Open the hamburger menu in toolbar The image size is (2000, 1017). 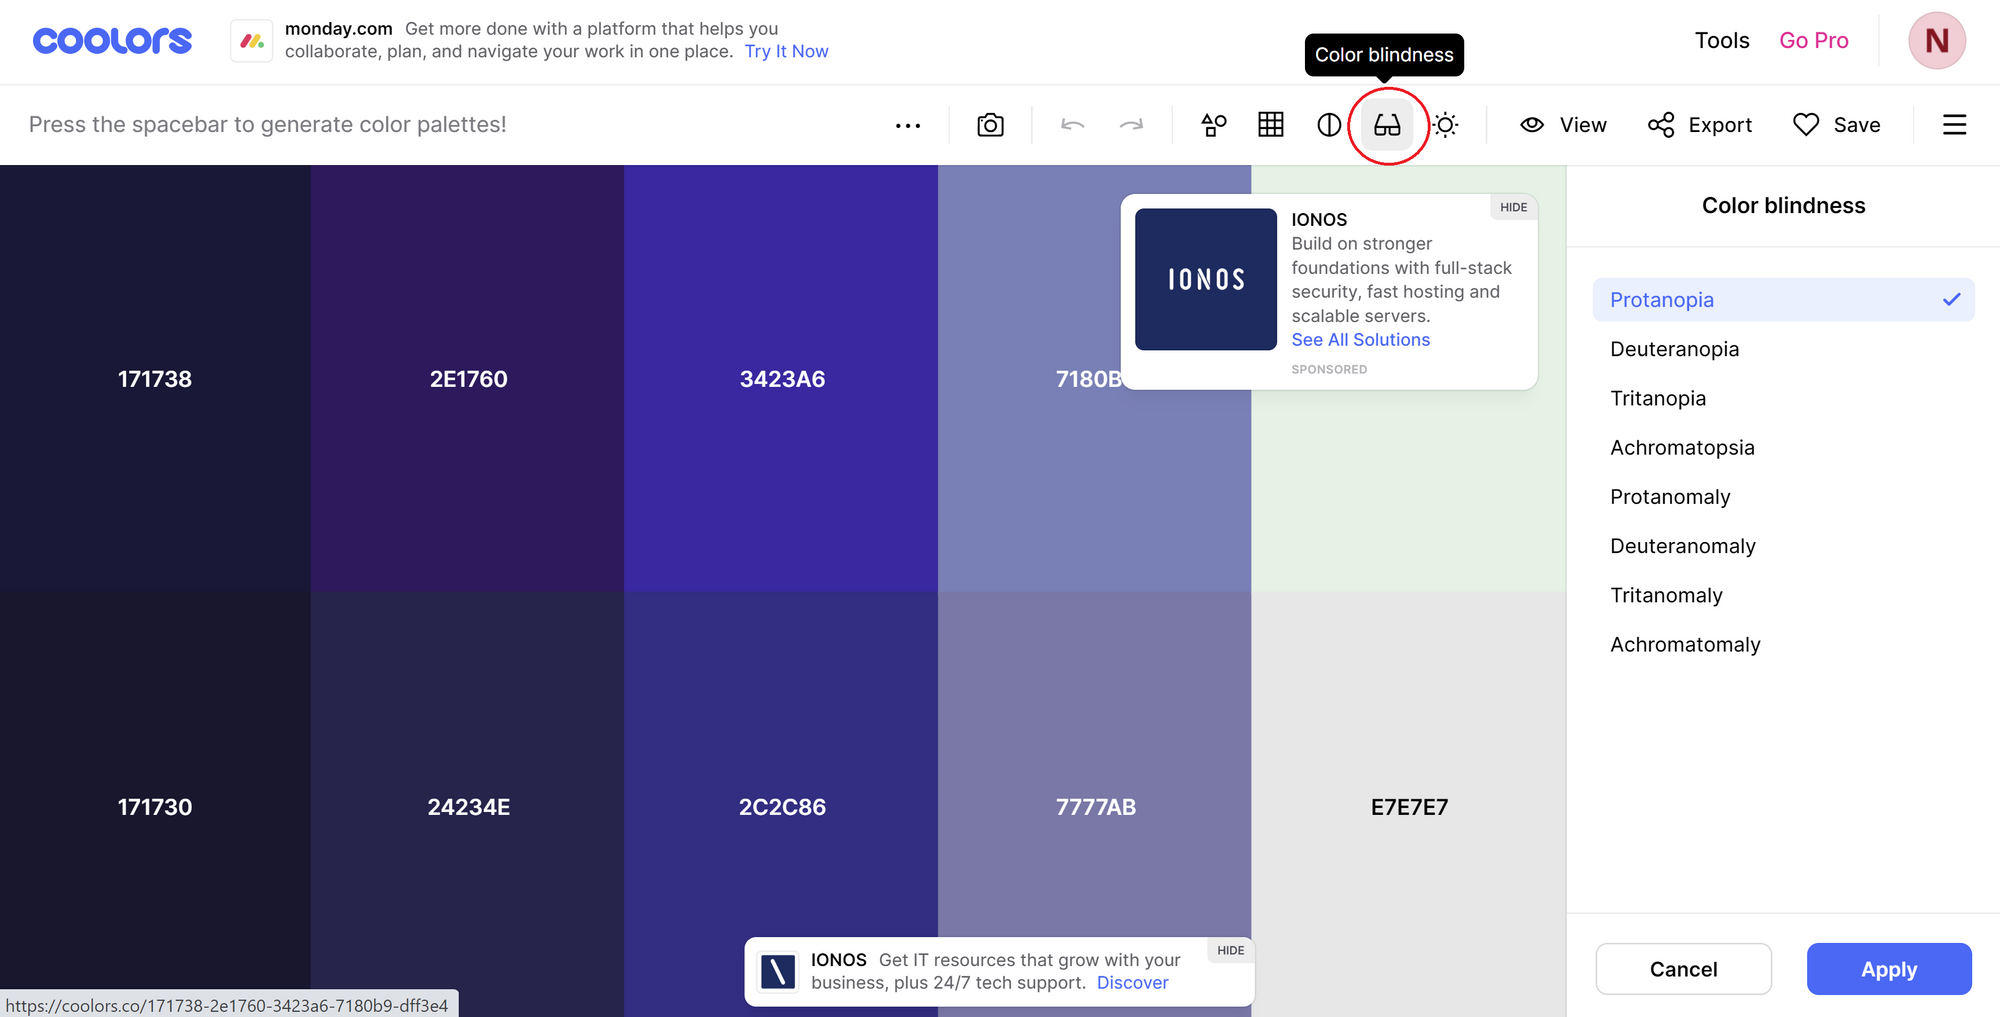point(1954,125)
